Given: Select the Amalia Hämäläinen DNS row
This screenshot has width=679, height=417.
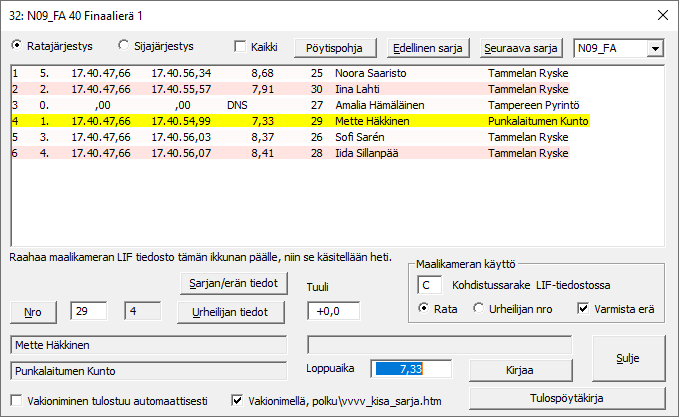Looking at the screenshot, I should click(300, 105).
